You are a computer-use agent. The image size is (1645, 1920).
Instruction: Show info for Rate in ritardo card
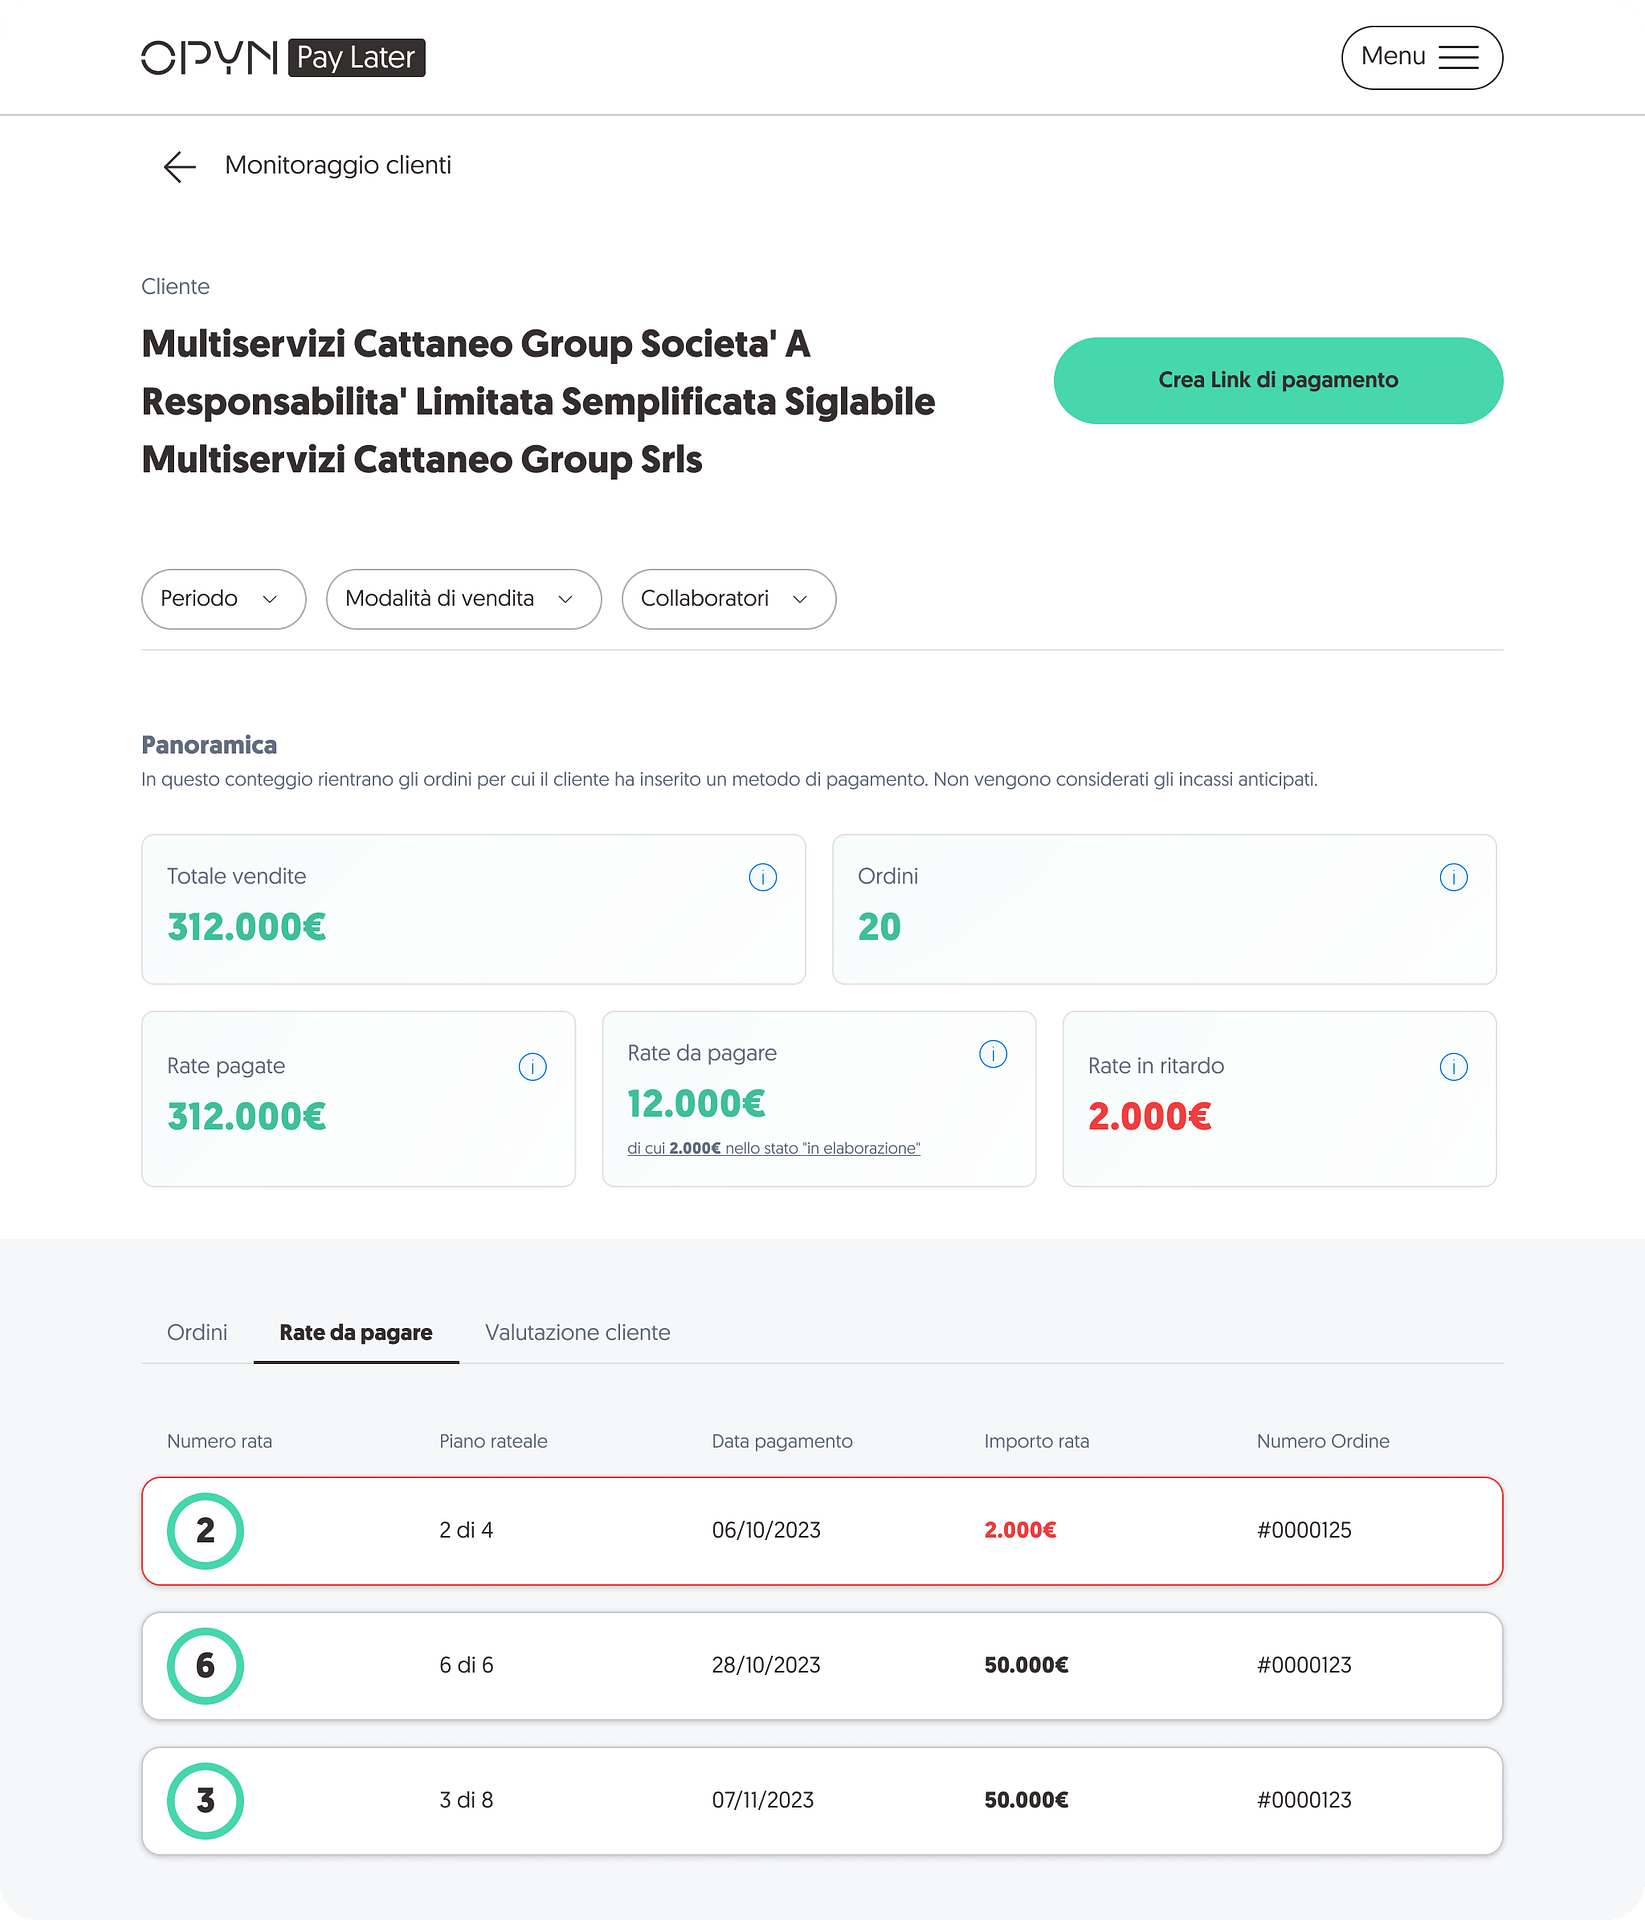pos(1453,1067)
